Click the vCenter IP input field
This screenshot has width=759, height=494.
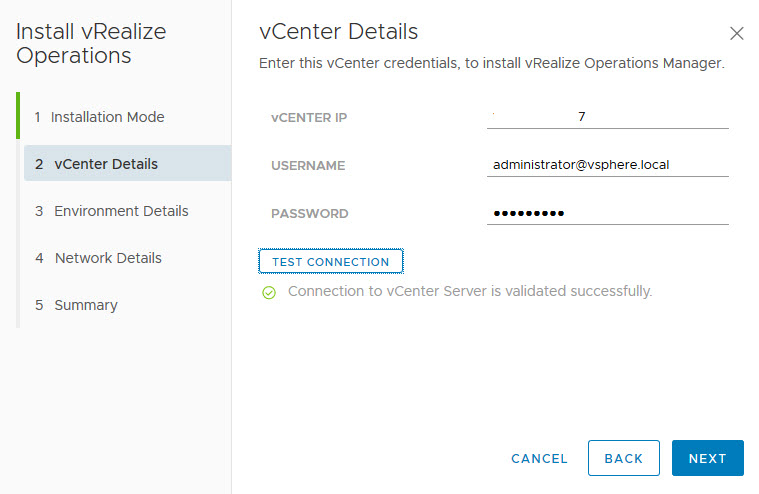point(607,117)
